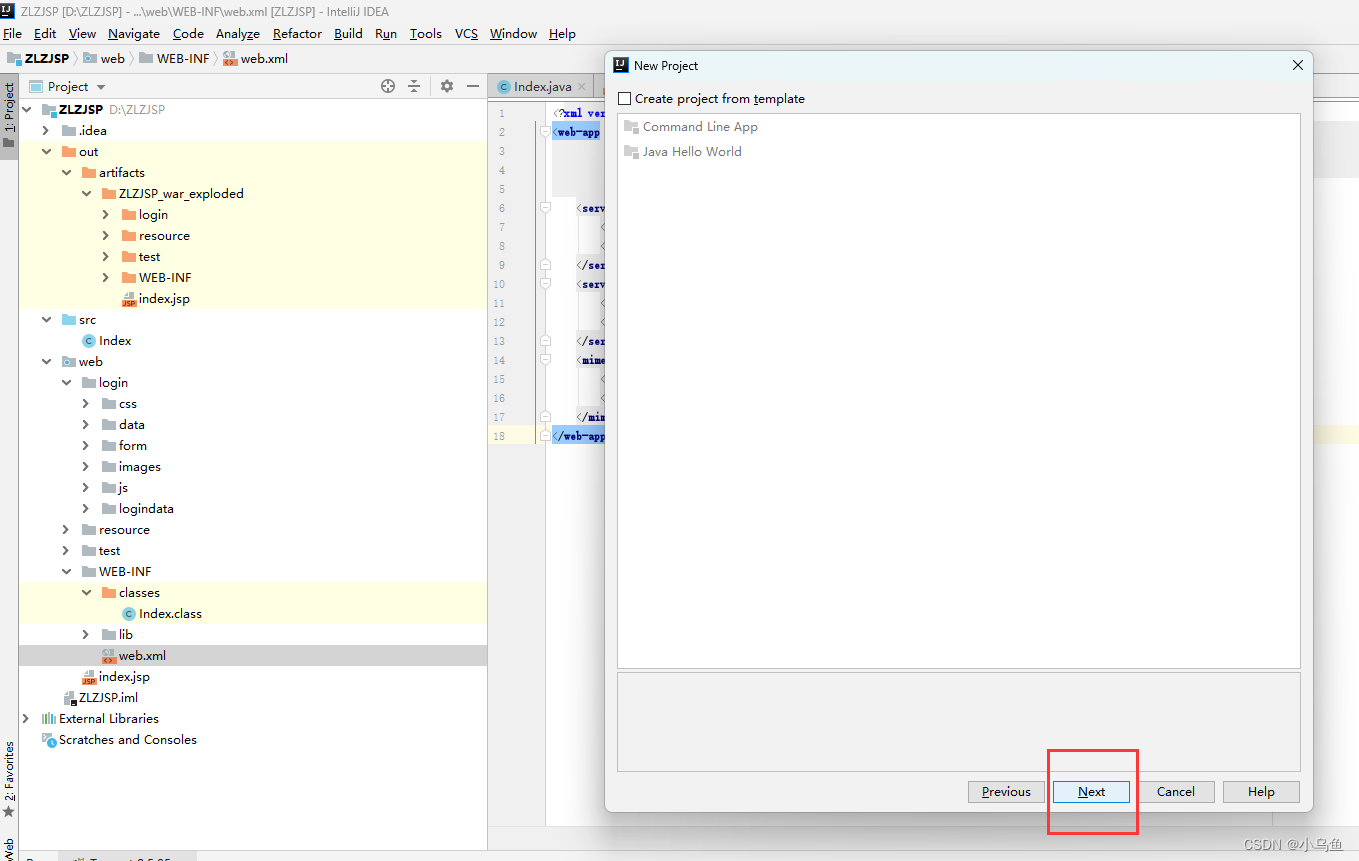The height and width of the screenshot is (861, 1359).
Task: Open the Navigate menu
Action: pos(134,34)
